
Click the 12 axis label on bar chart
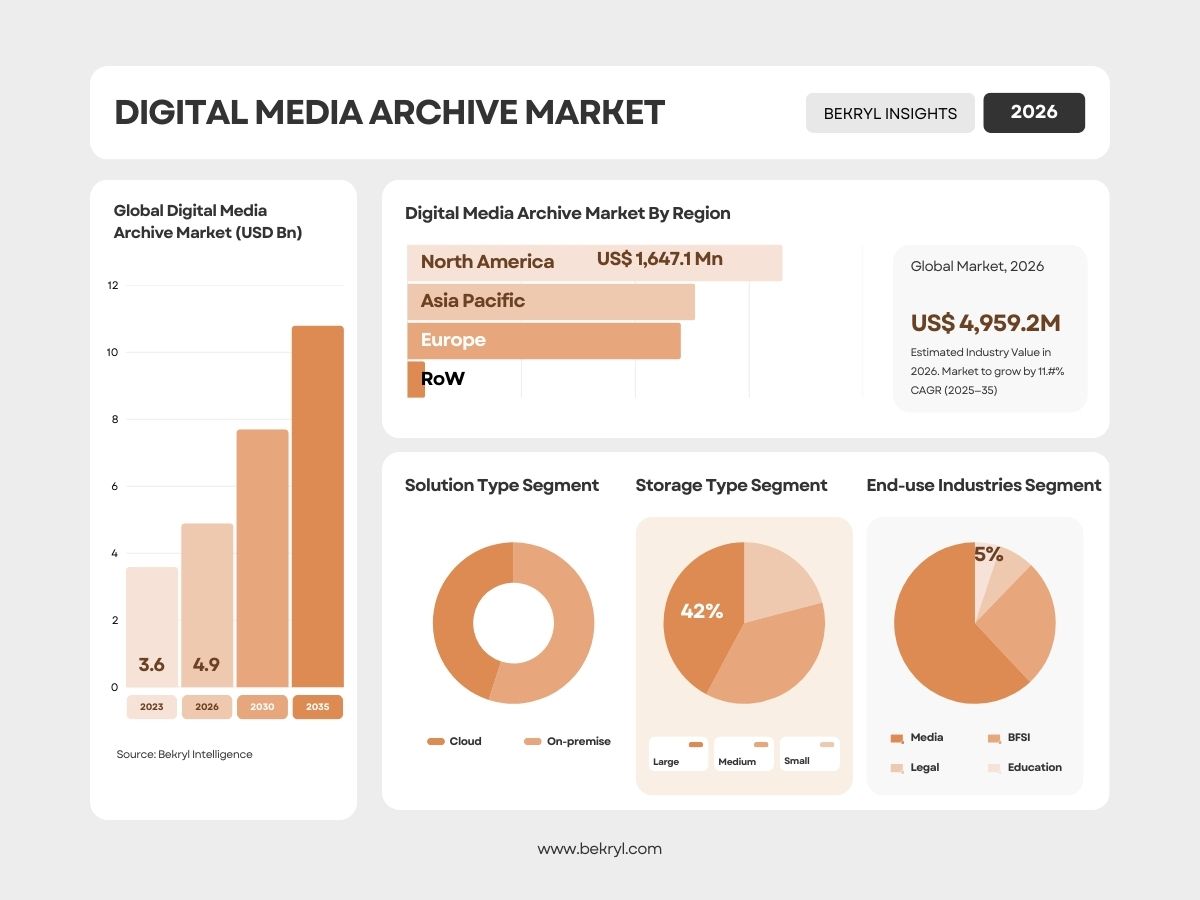point(113,285)
